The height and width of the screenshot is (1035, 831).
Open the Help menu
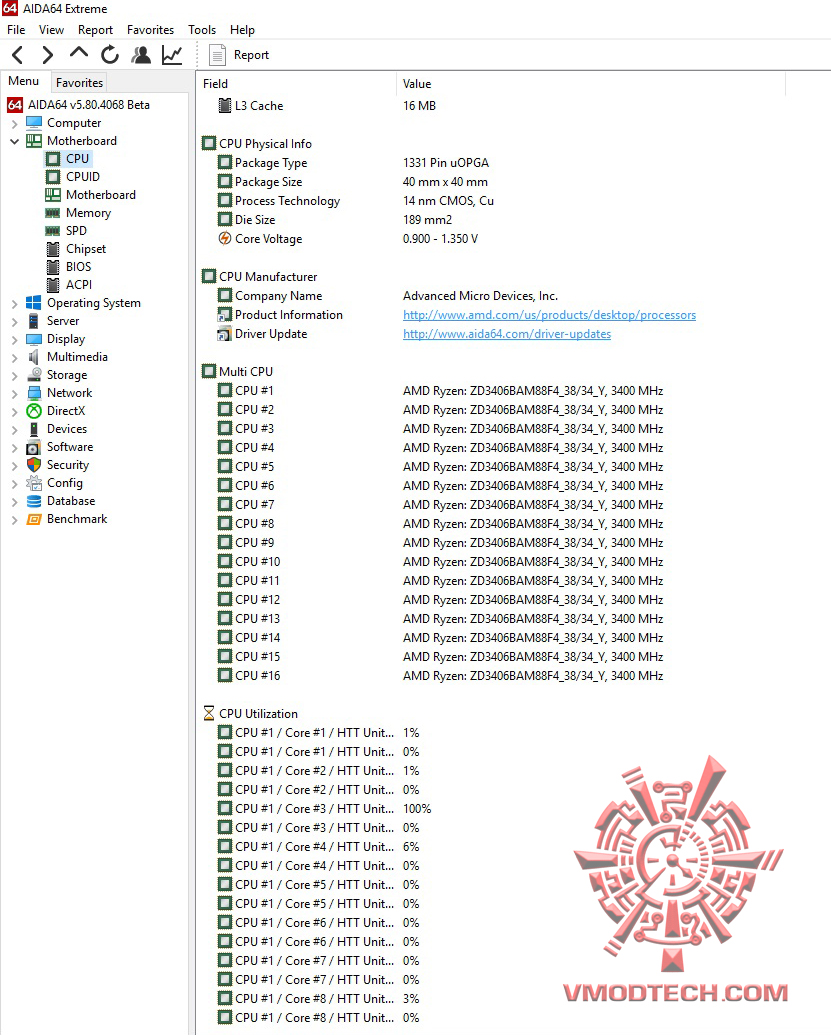242,30
